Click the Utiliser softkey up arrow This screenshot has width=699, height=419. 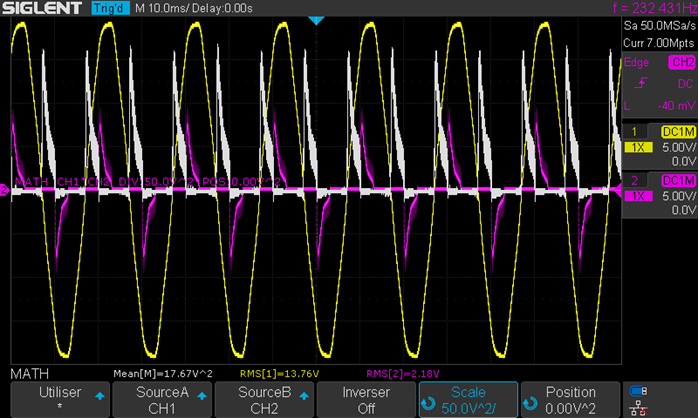[x=100, y=396]
